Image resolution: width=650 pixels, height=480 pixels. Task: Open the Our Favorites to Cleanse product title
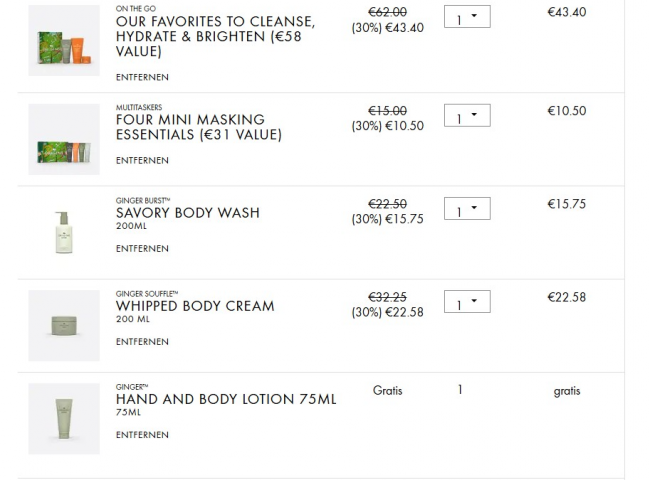pos(215,36)
